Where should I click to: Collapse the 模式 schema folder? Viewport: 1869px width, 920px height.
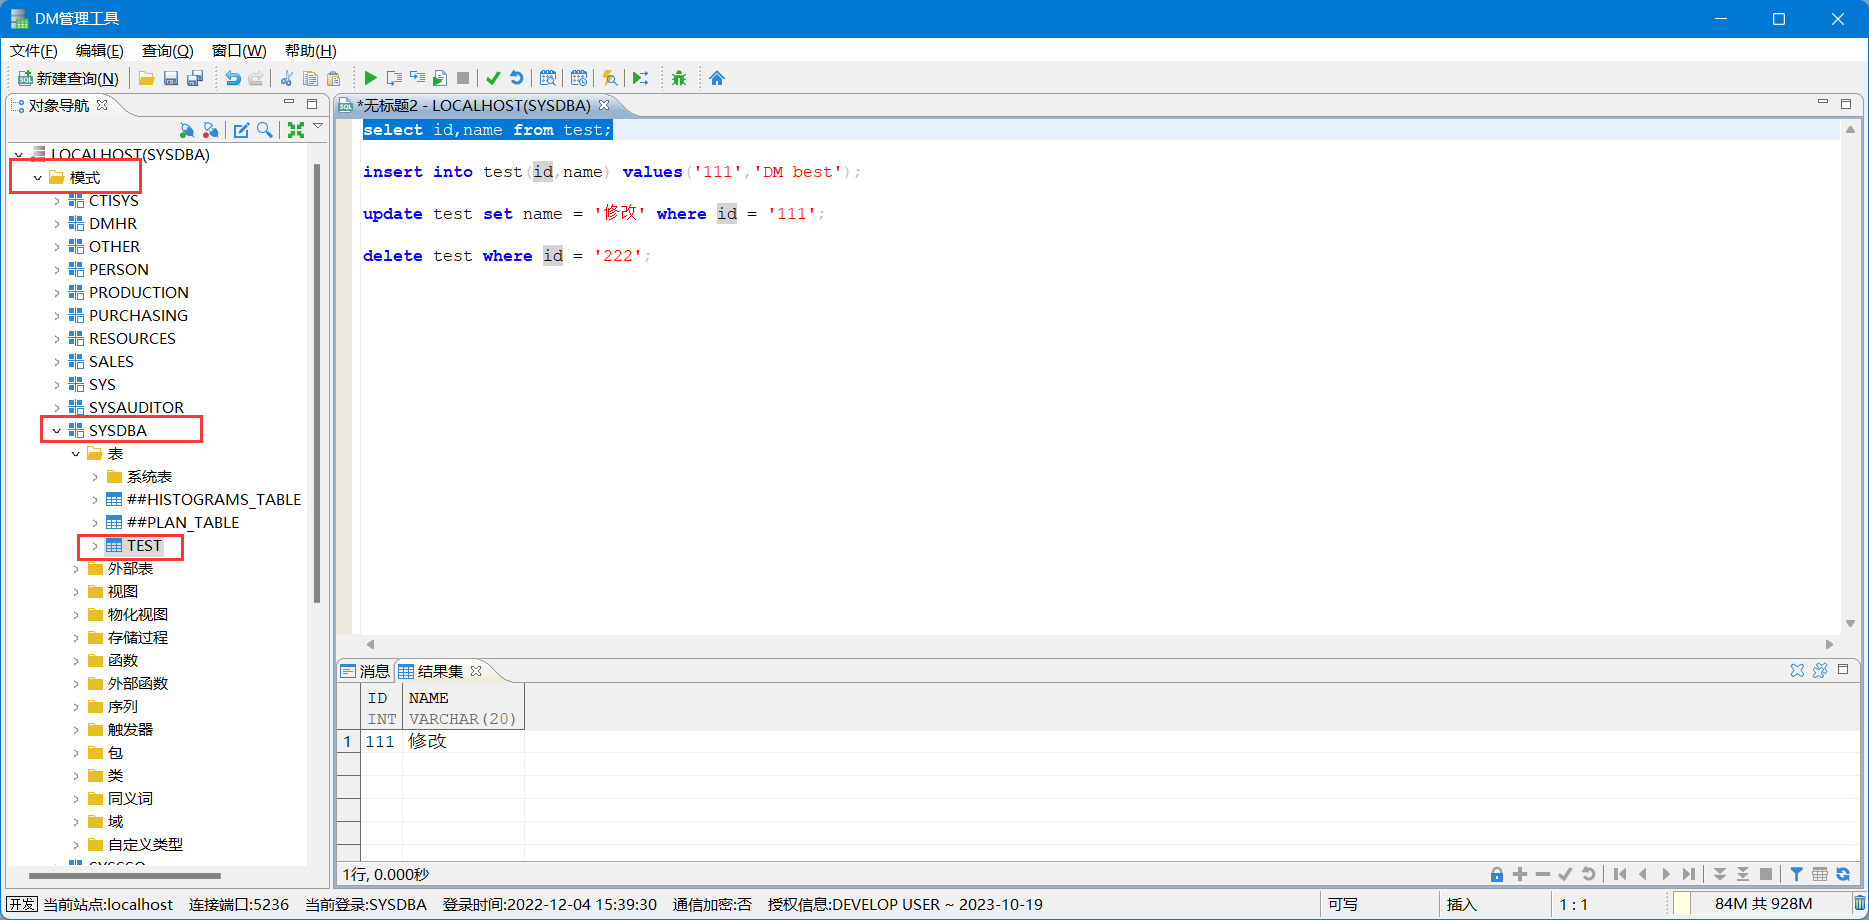(x=38, y=178)
